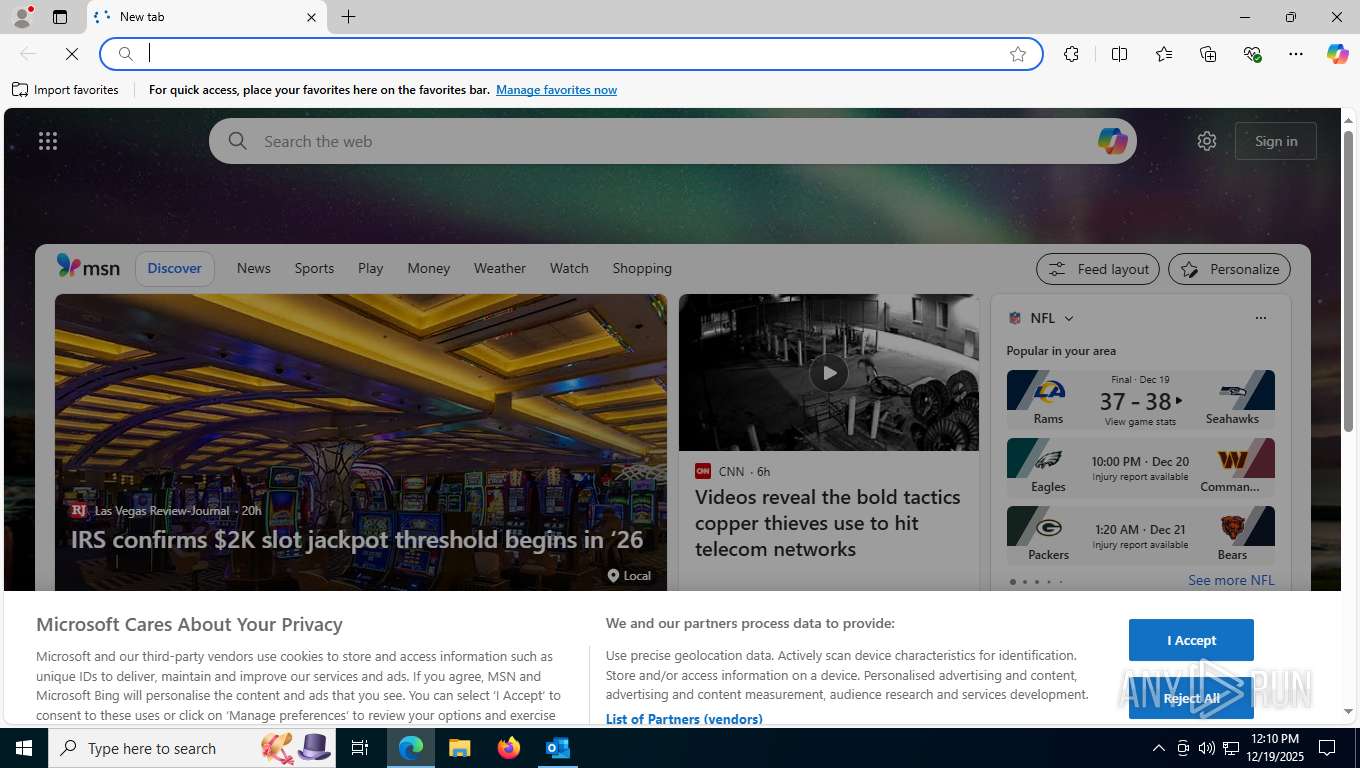Click Edge icon on taskbar
The height and width of the screenshot is (768, 1360).
411,748
